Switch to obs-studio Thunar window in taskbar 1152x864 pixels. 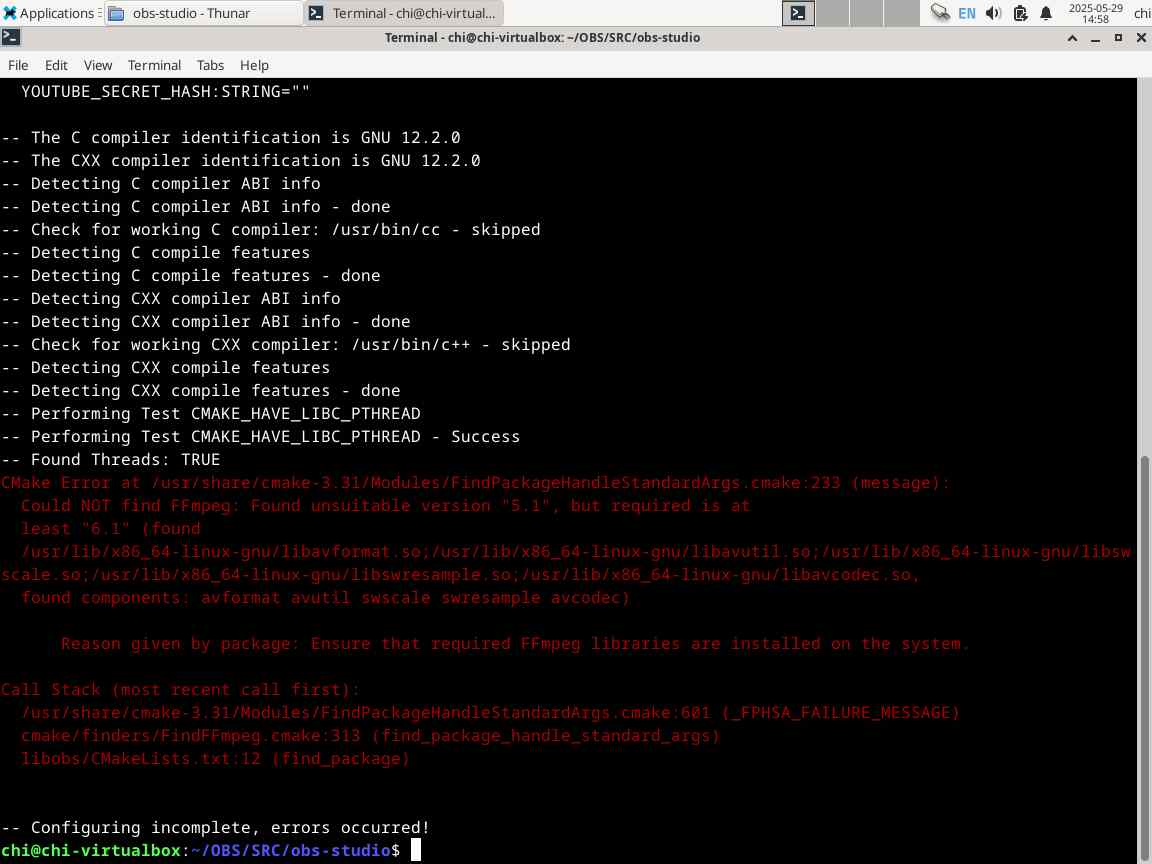click(202, 13)
